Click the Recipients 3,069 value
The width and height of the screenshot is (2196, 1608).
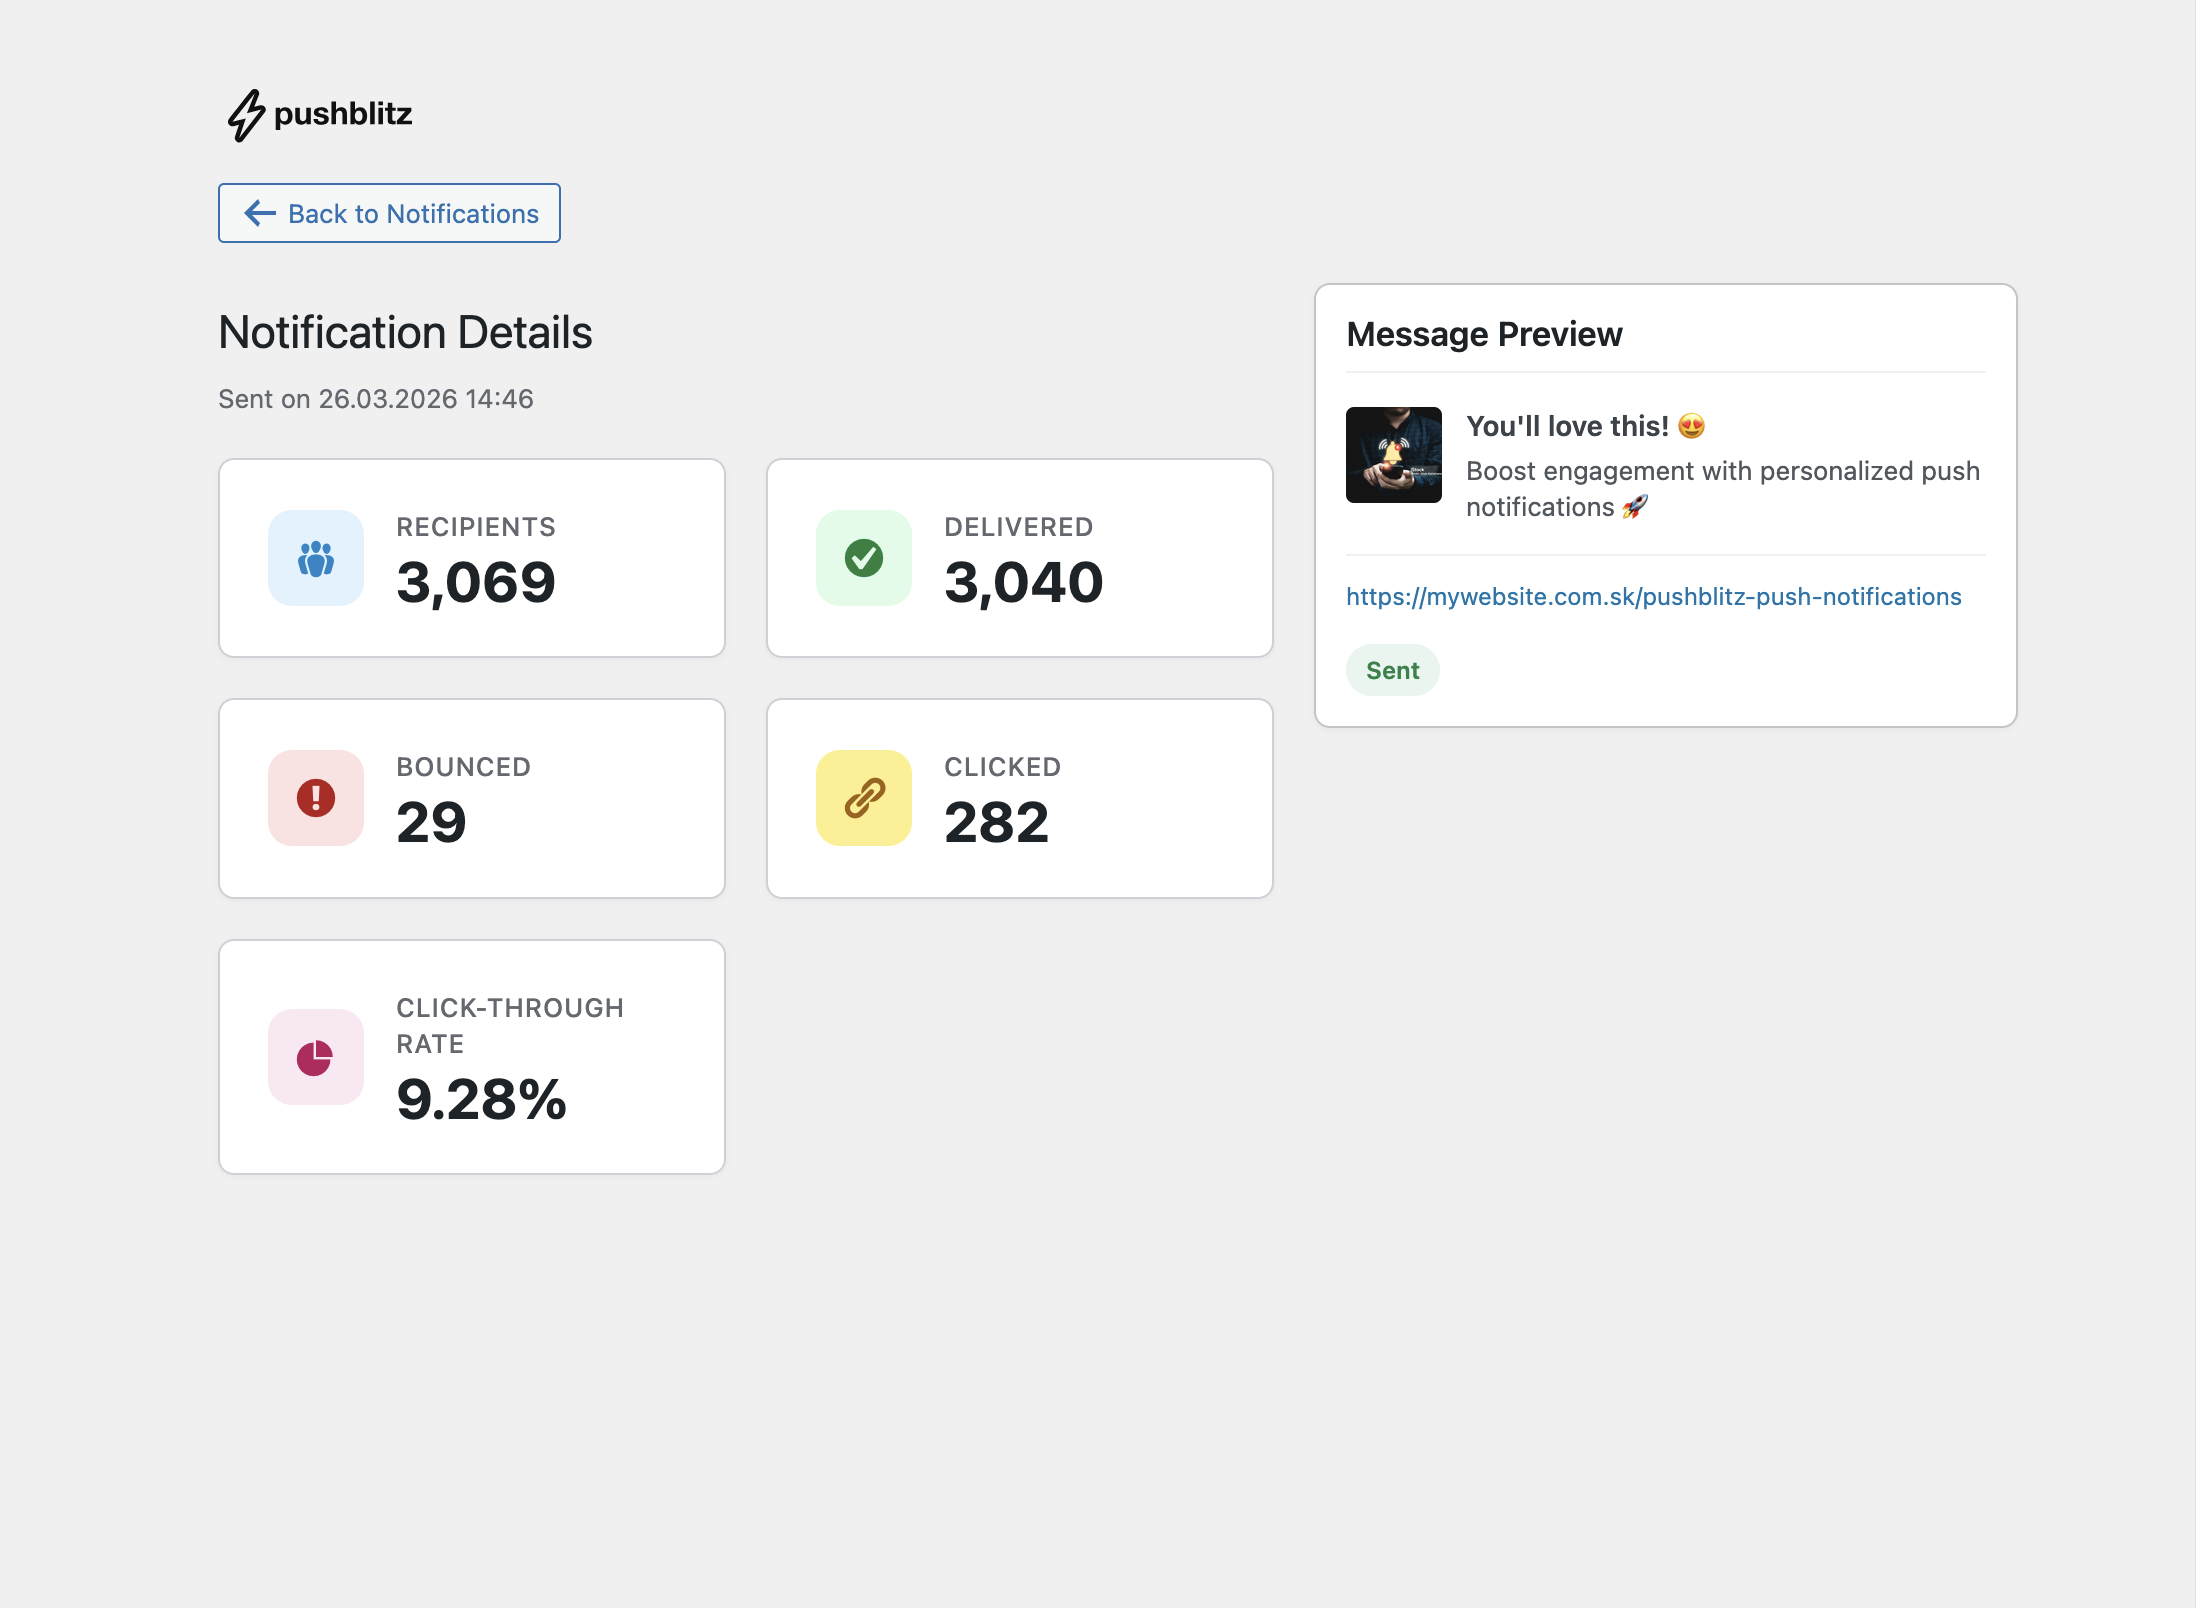476,583
